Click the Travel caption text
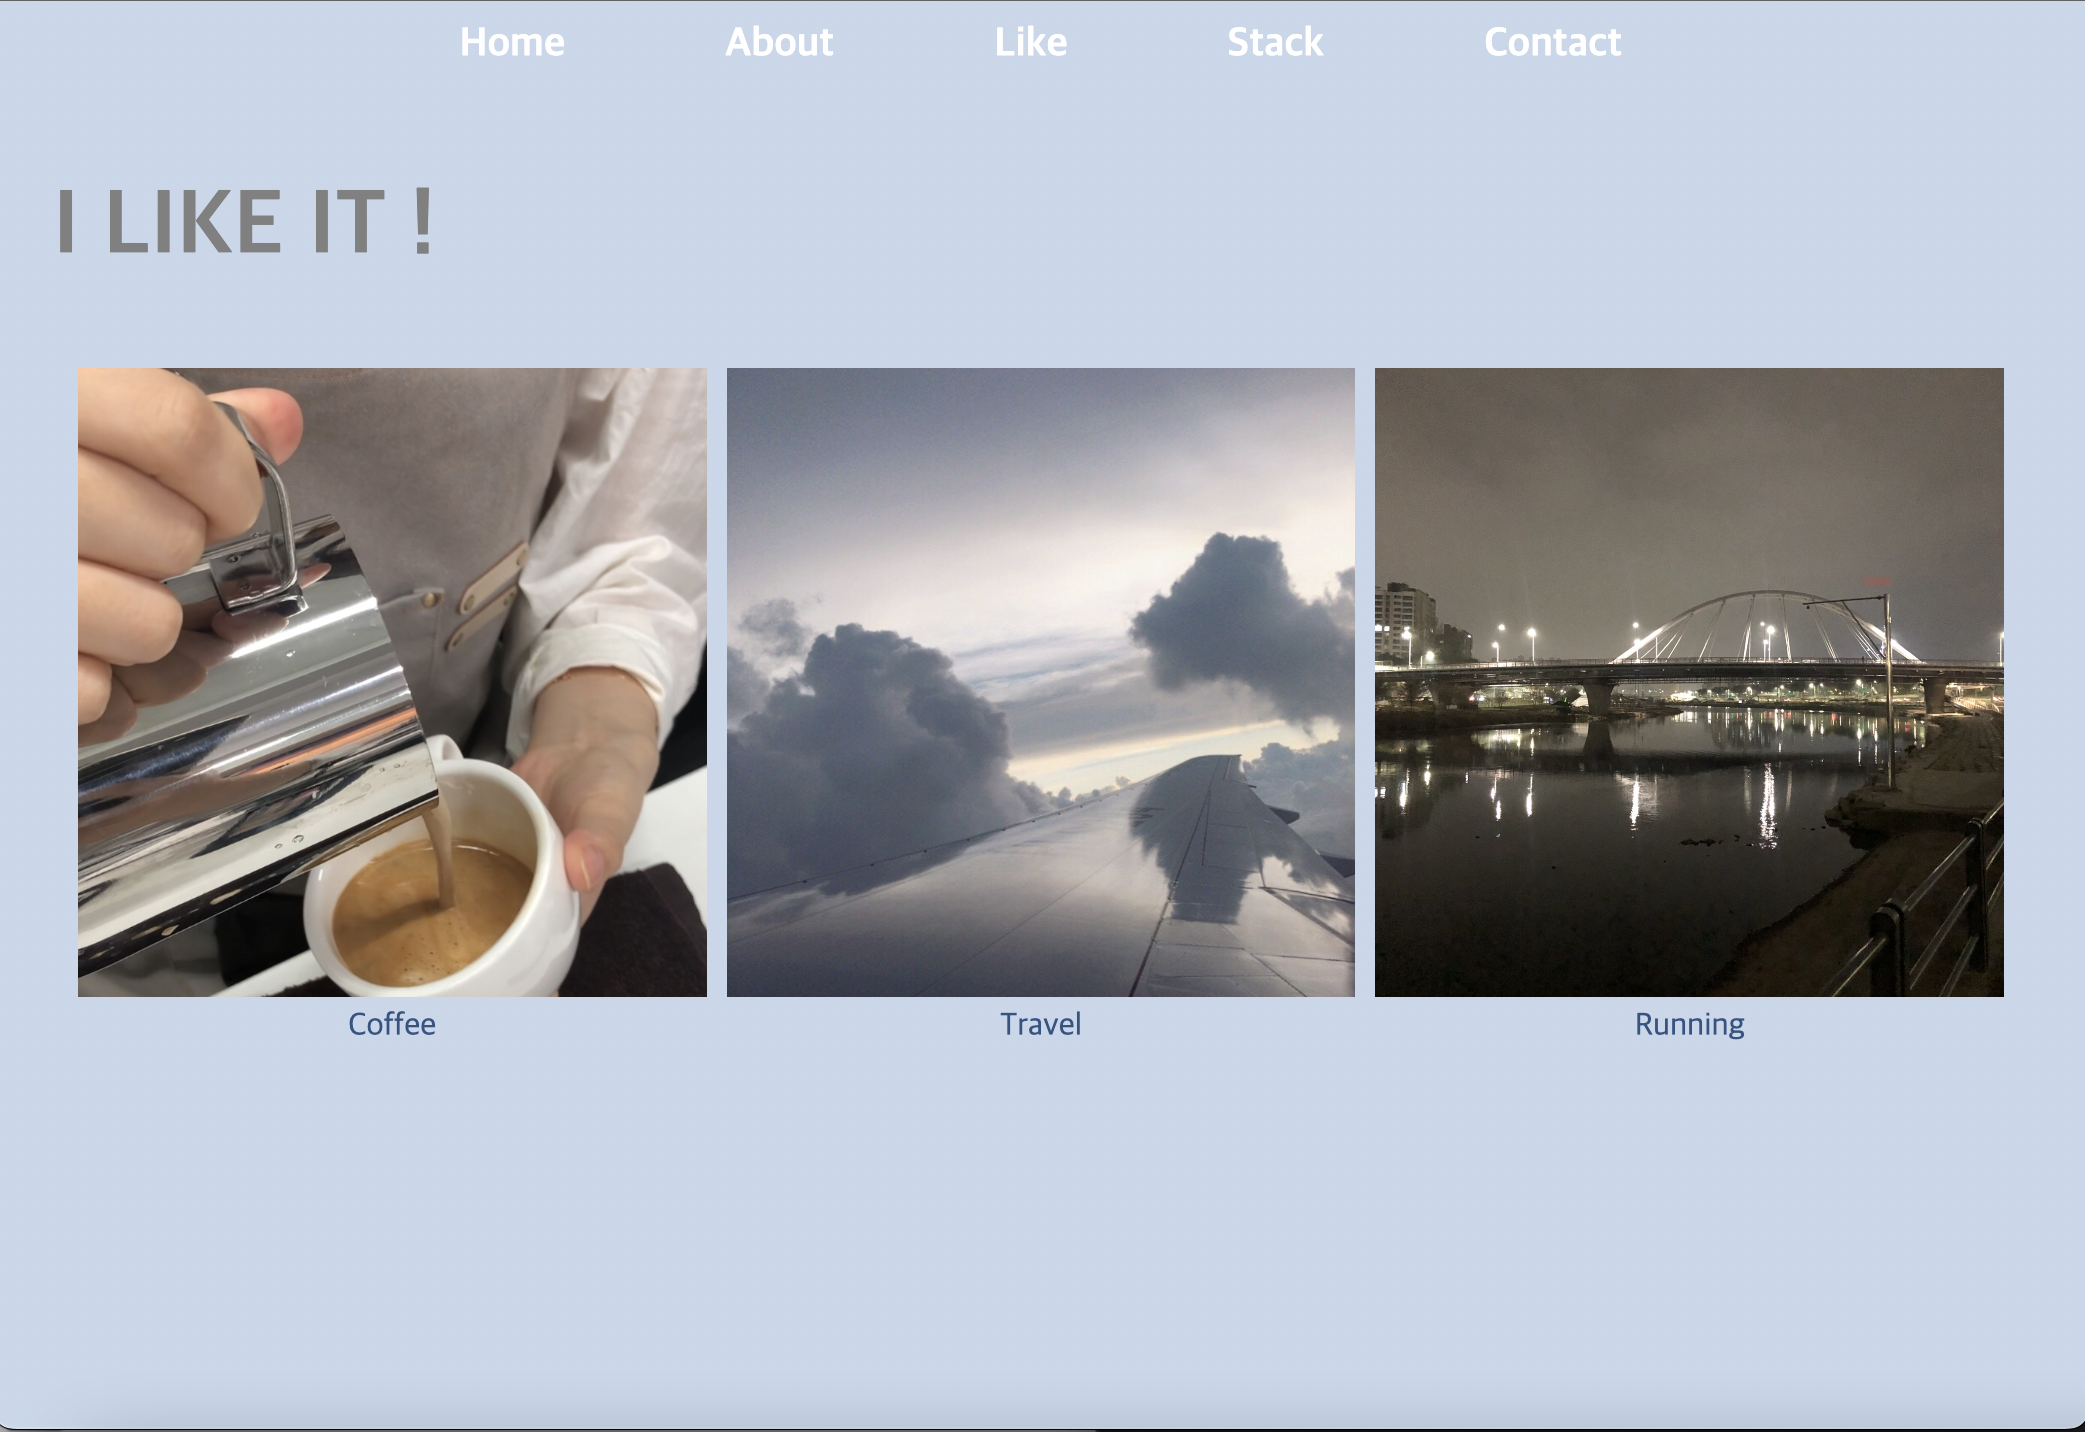This screenshot has height=1432, width=2085. coord(1040,1024)
